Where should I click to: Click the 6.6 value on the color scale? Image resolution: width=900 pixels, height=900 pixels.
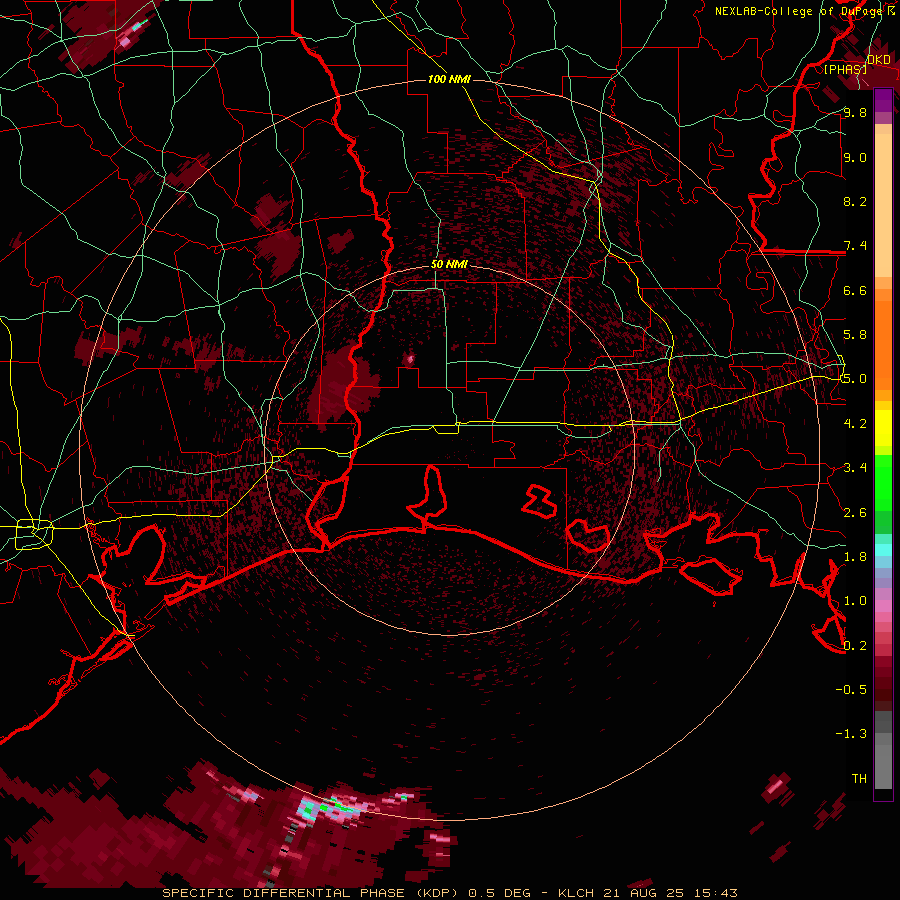pos(855,290)
